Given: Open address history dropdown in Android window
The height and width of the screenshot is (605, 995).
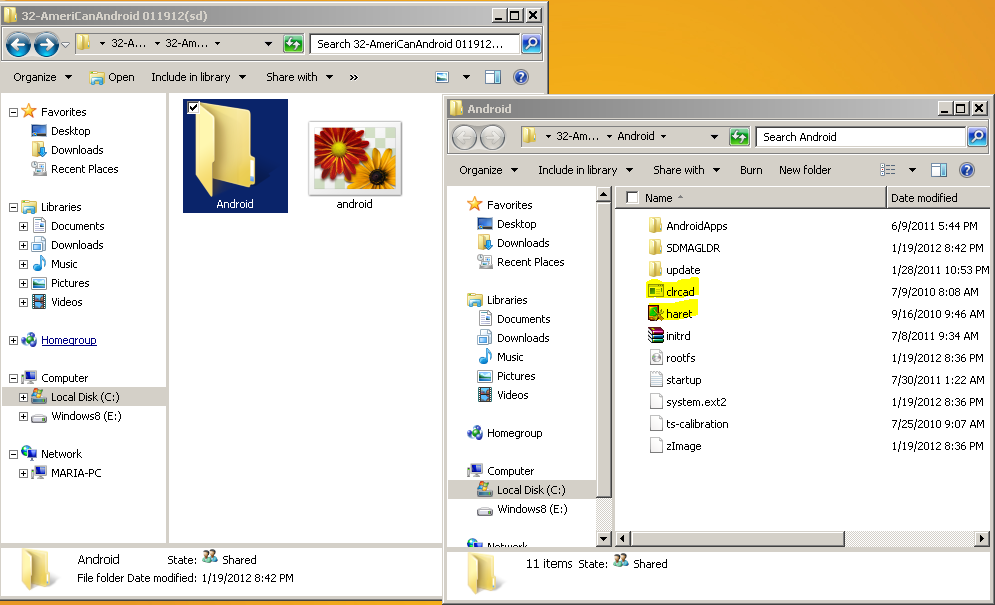Looking at the screenshot, I should pyautogui.click(x=714, y=136).
